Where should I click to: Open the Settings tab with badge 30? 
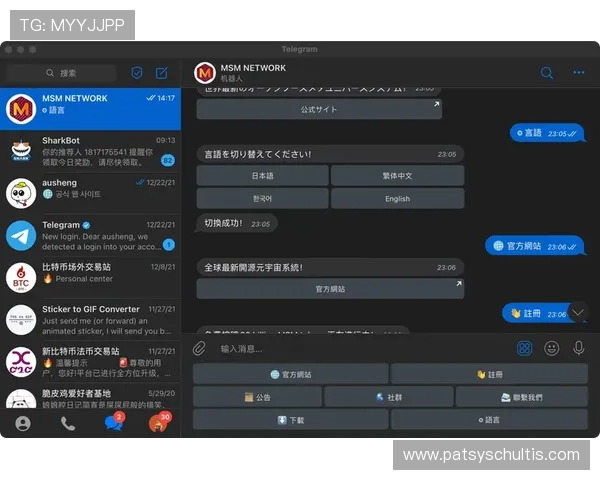pyautogui.click(x=159, y=422)
